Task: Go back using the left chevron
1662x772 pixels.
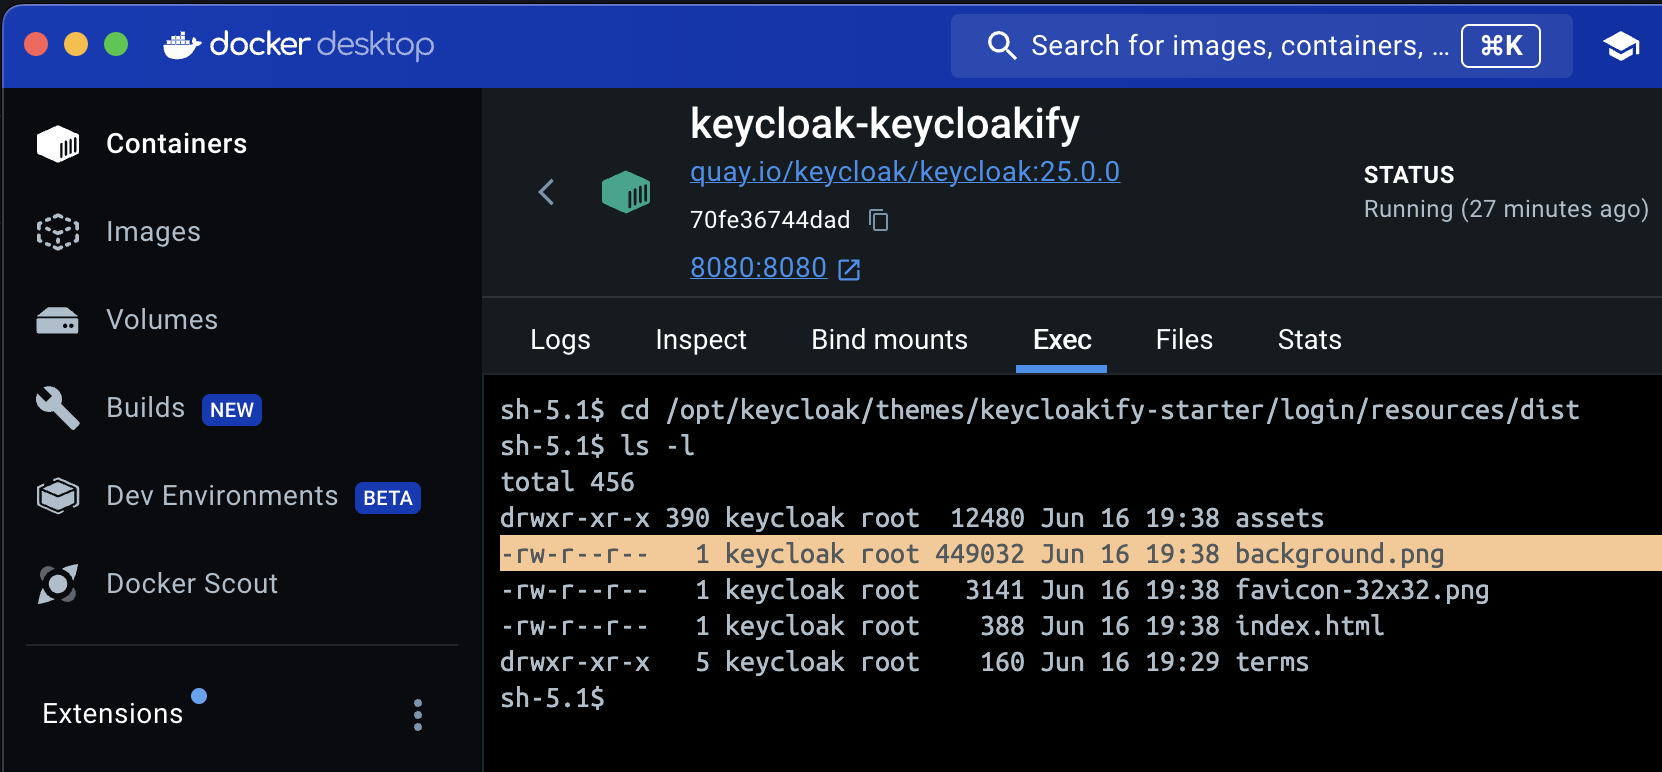Action: tap(546, 192)
